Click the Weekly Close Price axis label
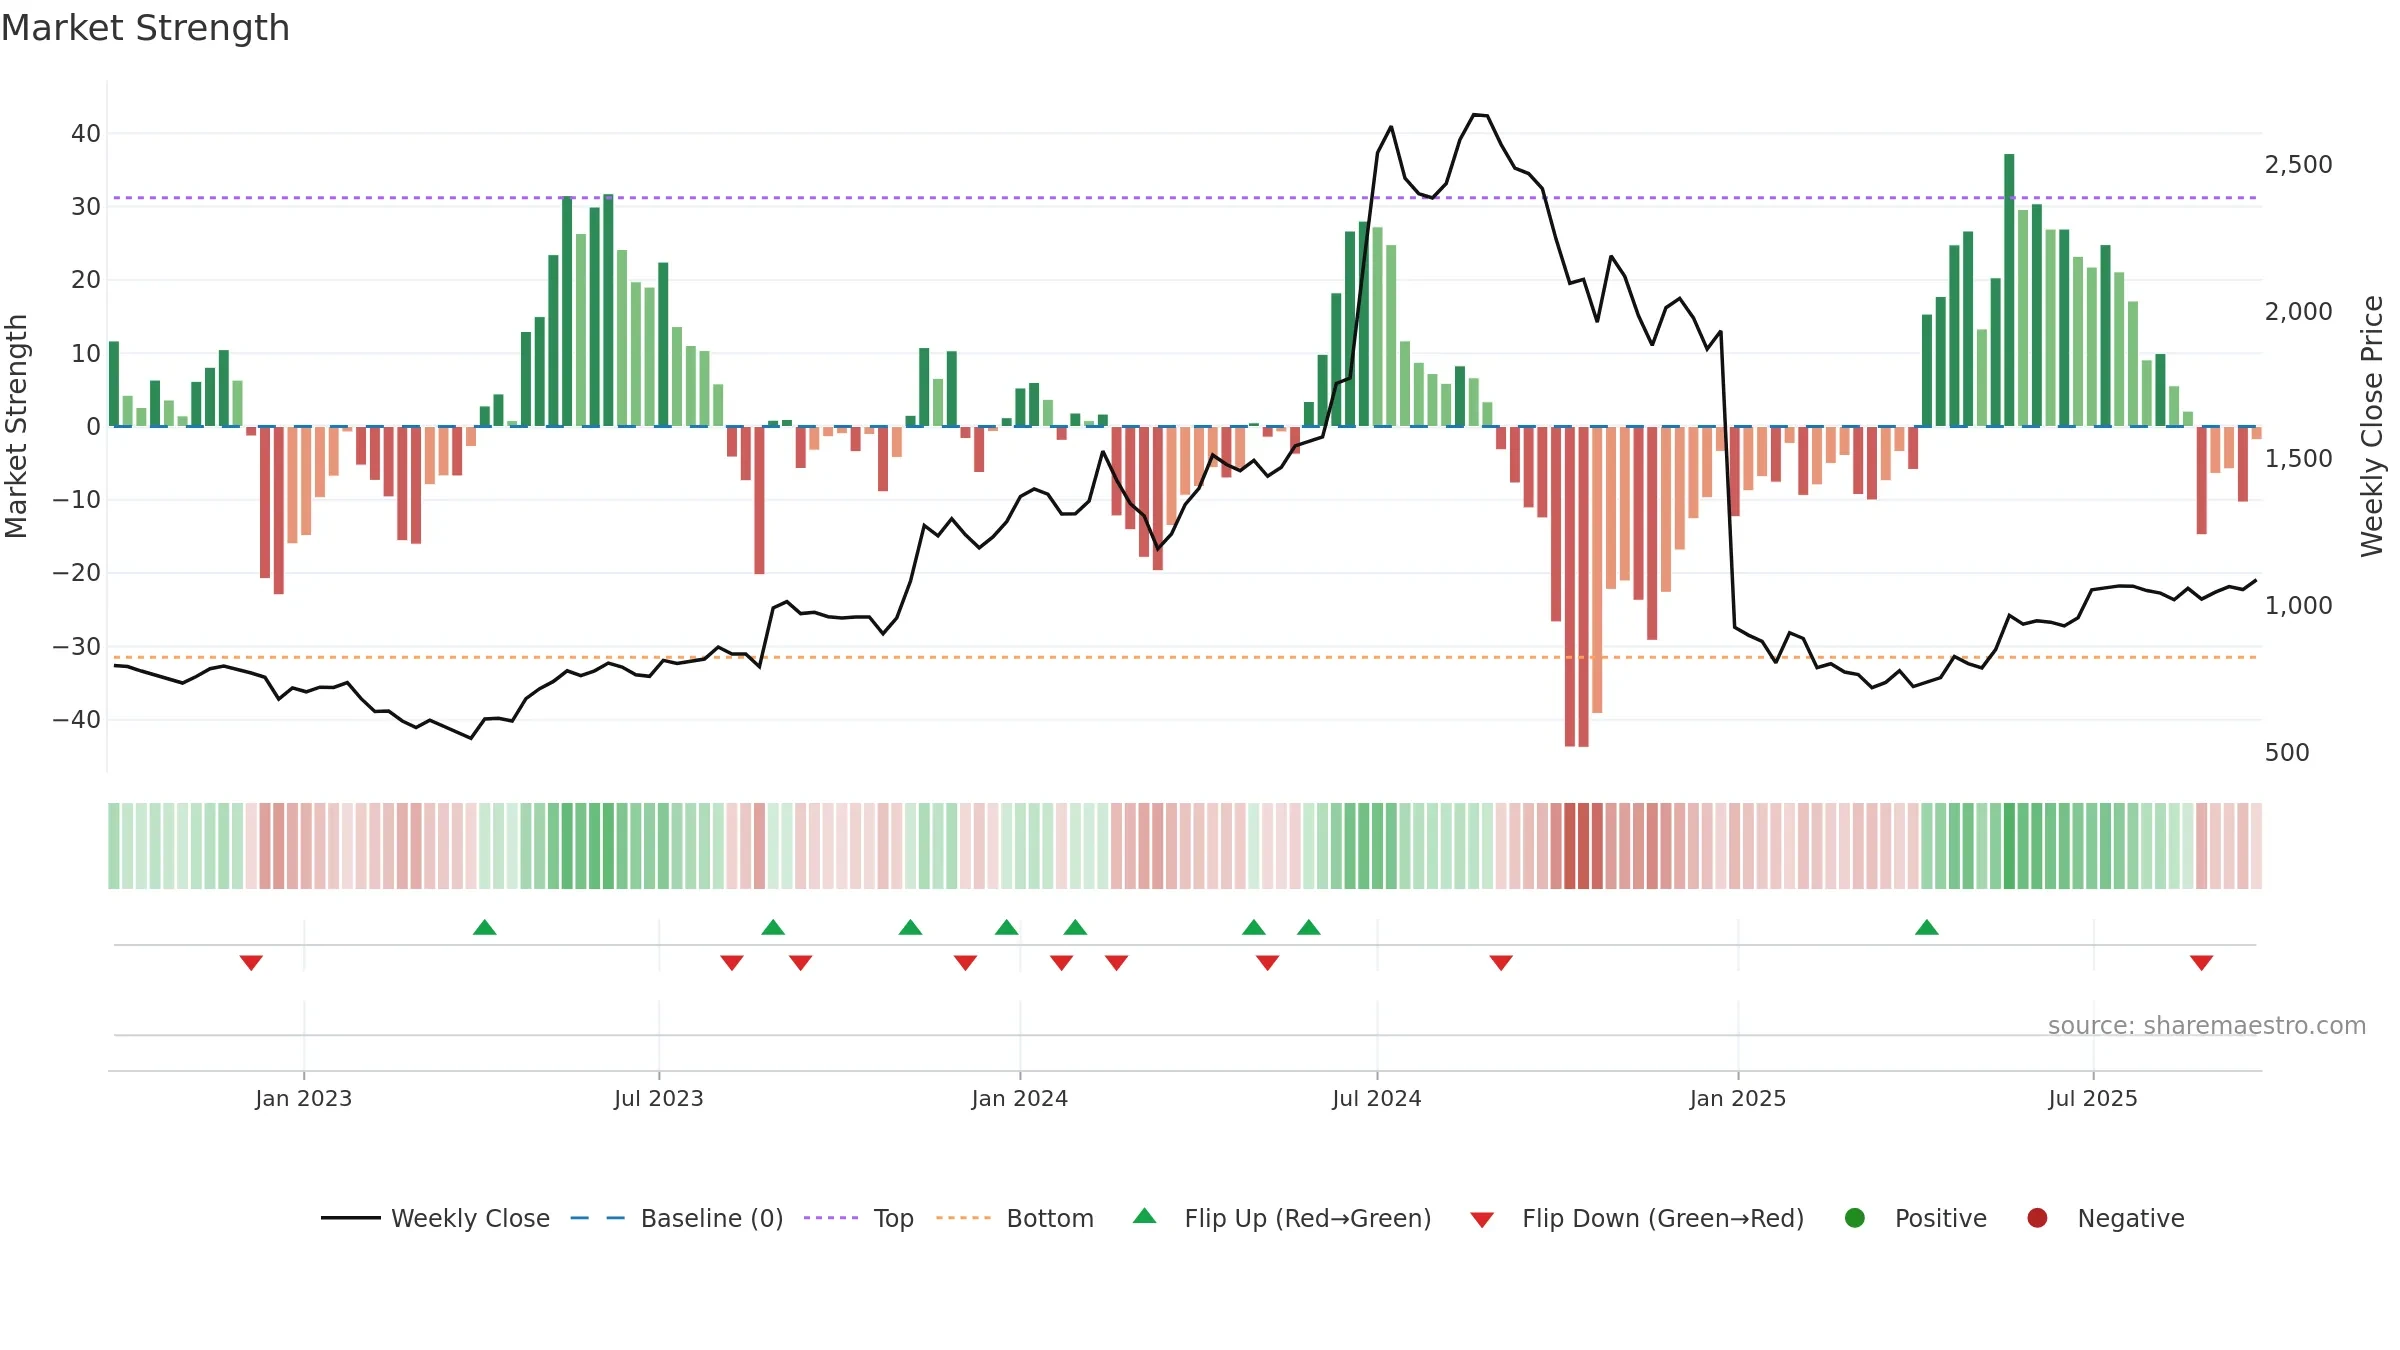2400x1350 pixels. pyautogui.click(x=2372, y=426)
